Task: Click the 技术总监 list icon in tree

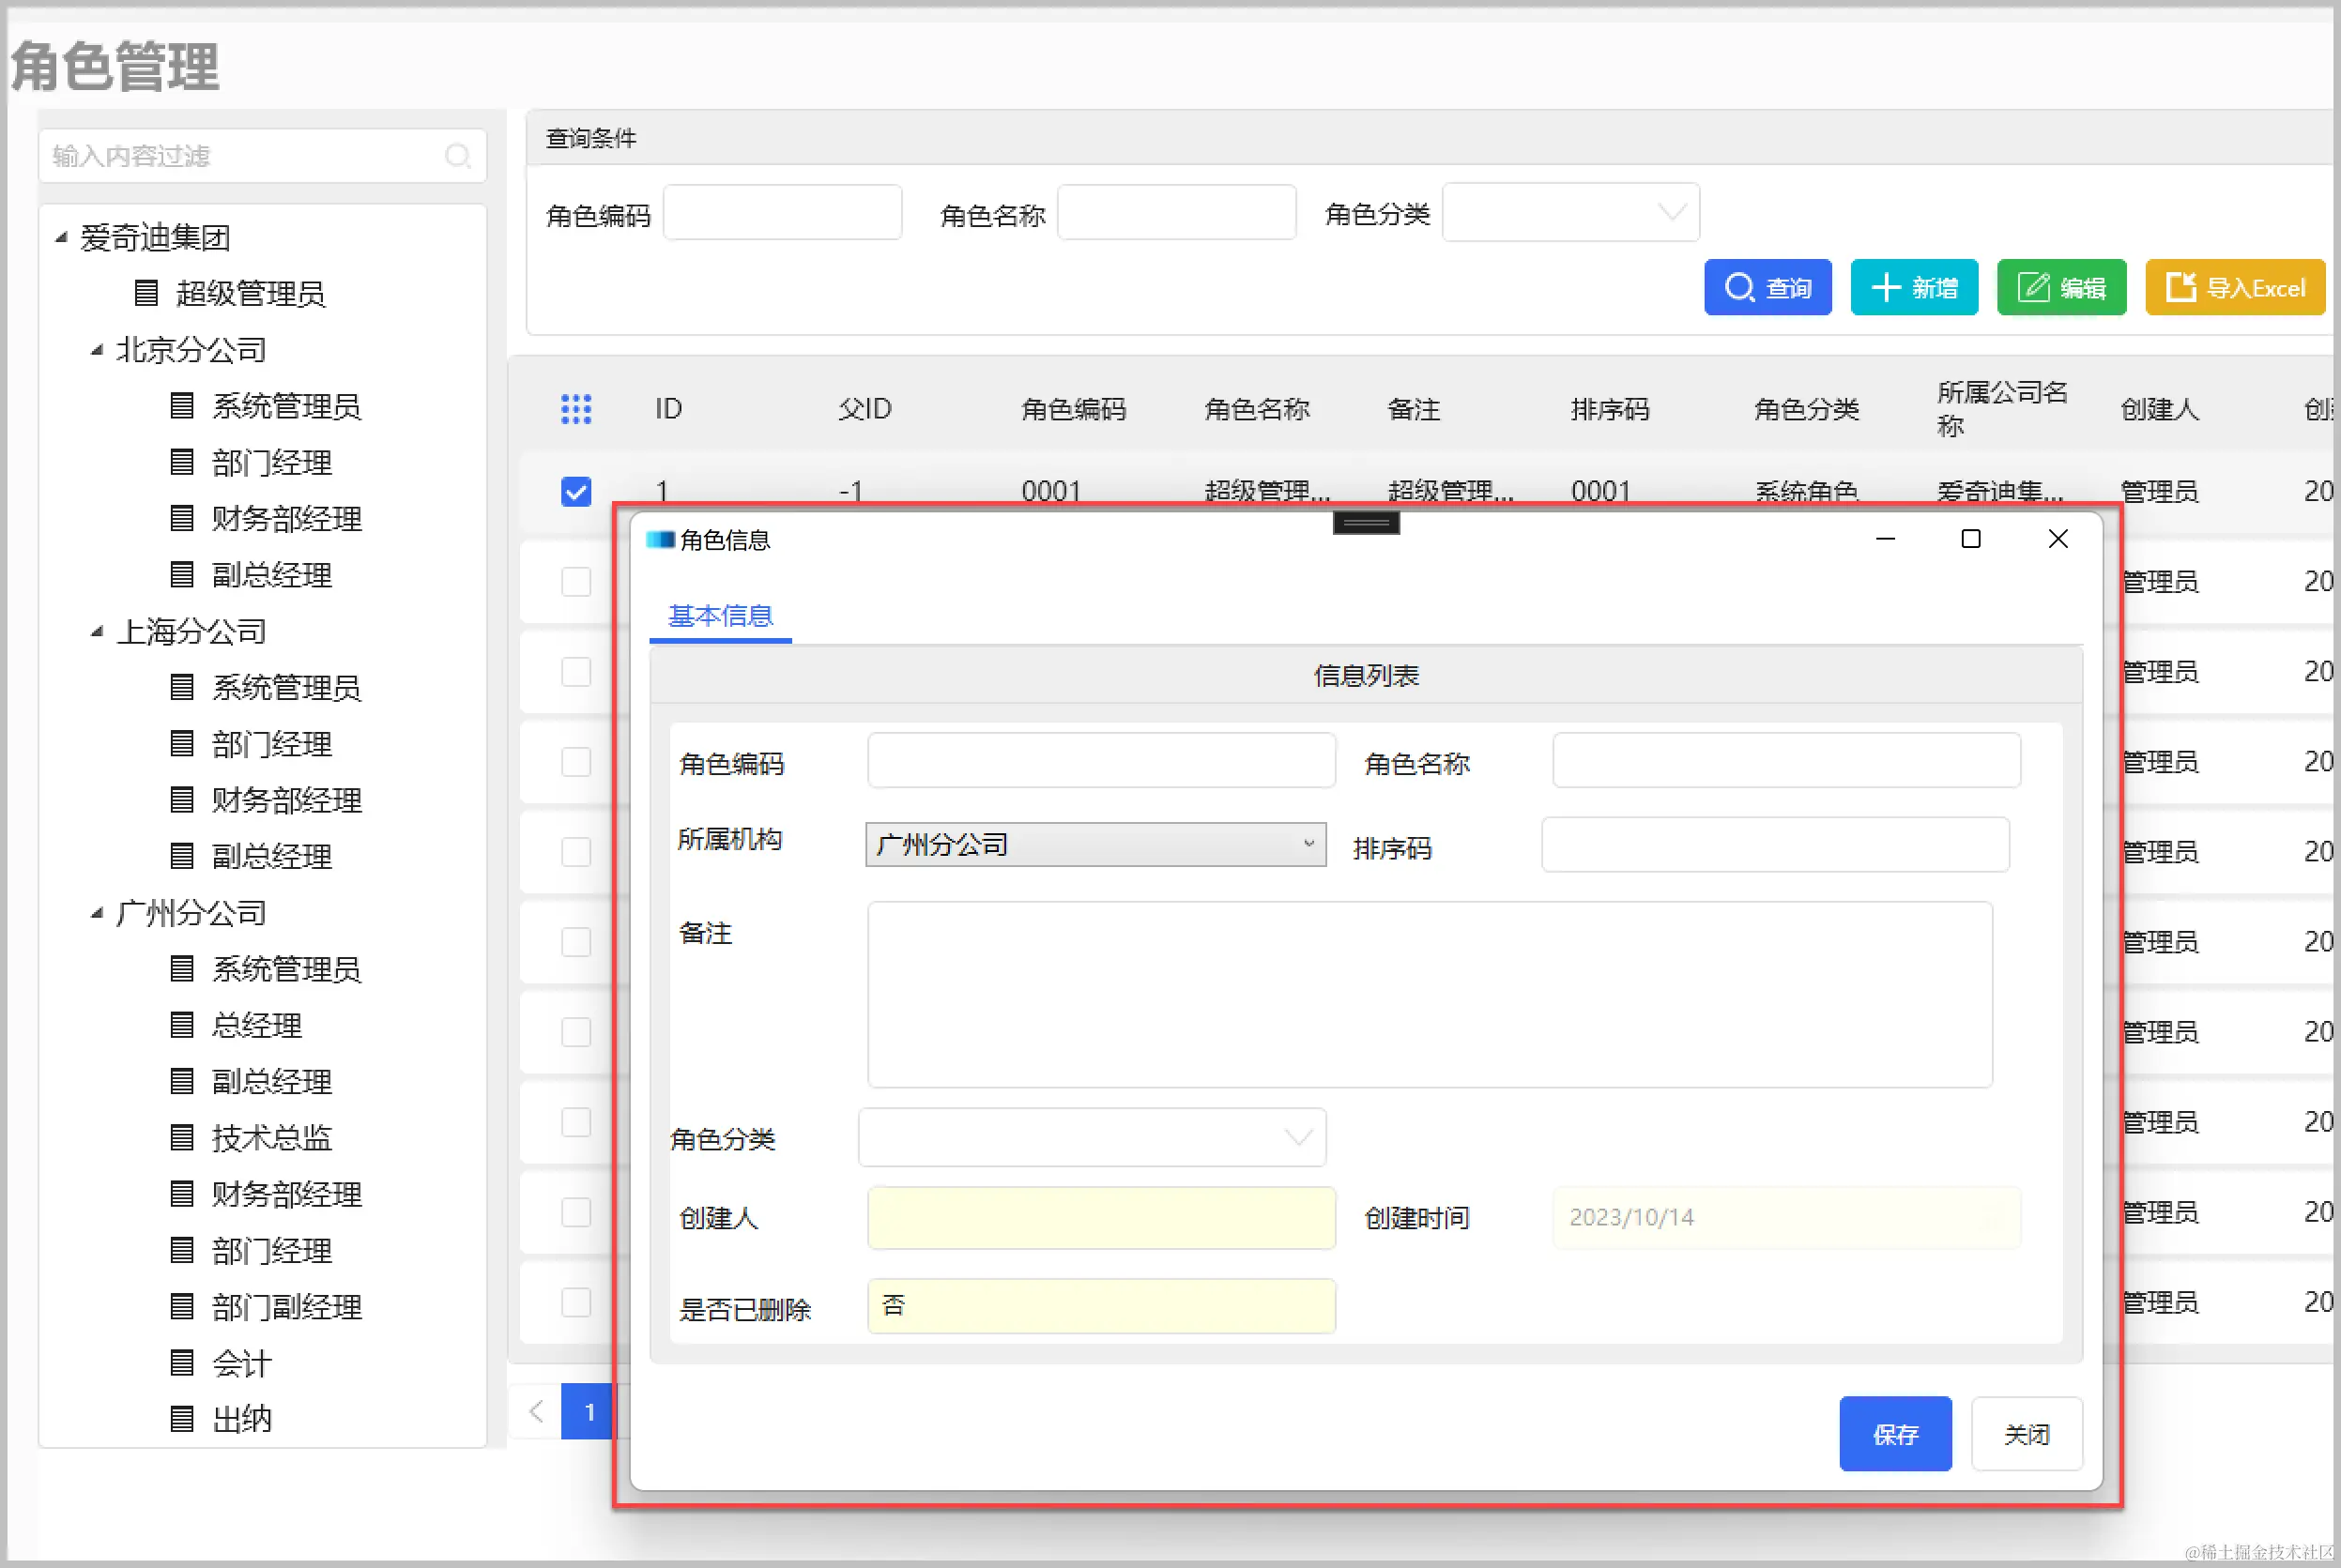Action: (182, 1137)
